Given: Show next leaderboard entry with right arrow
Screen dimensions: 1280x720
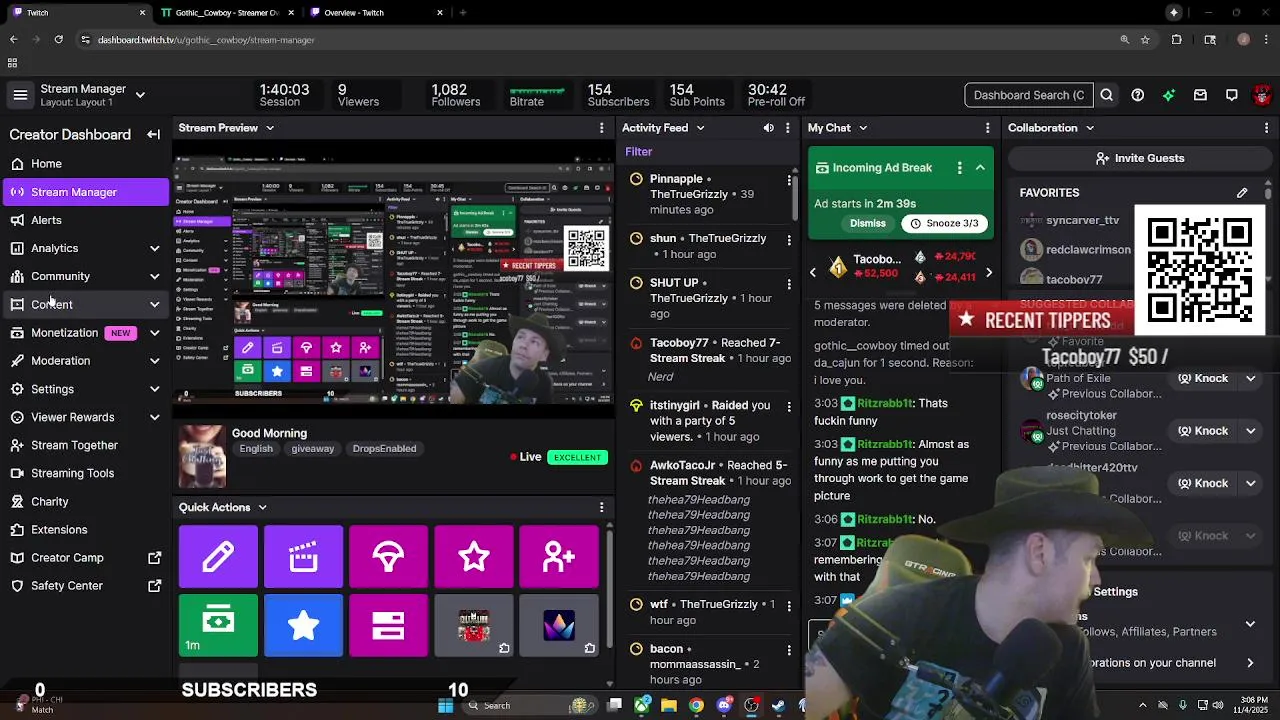Looking at the screenshot, I should coord(988,272).
